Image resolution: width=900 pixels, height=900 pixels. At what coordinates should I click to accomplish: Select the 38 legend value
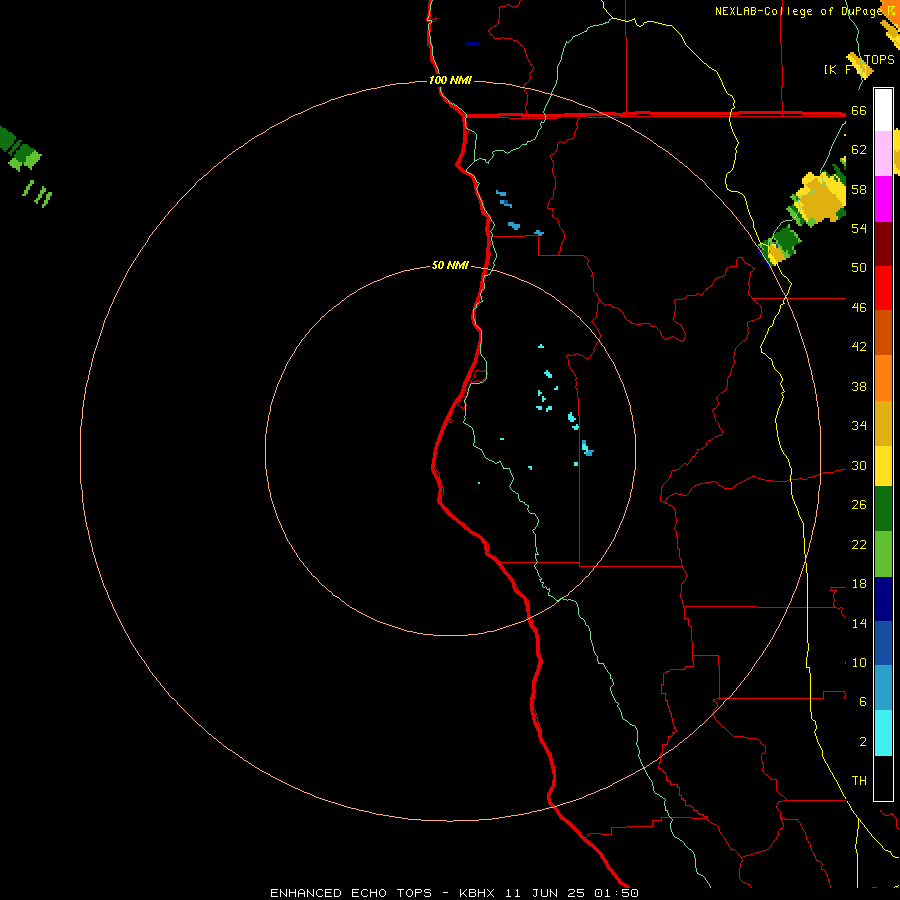(x=859, y=386)
